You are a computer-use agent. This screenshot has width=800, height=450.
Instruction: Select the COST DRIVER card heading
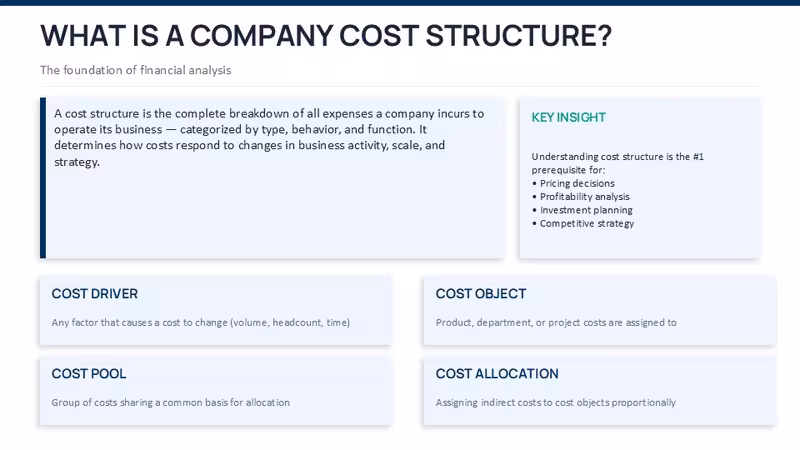point(94,294)
